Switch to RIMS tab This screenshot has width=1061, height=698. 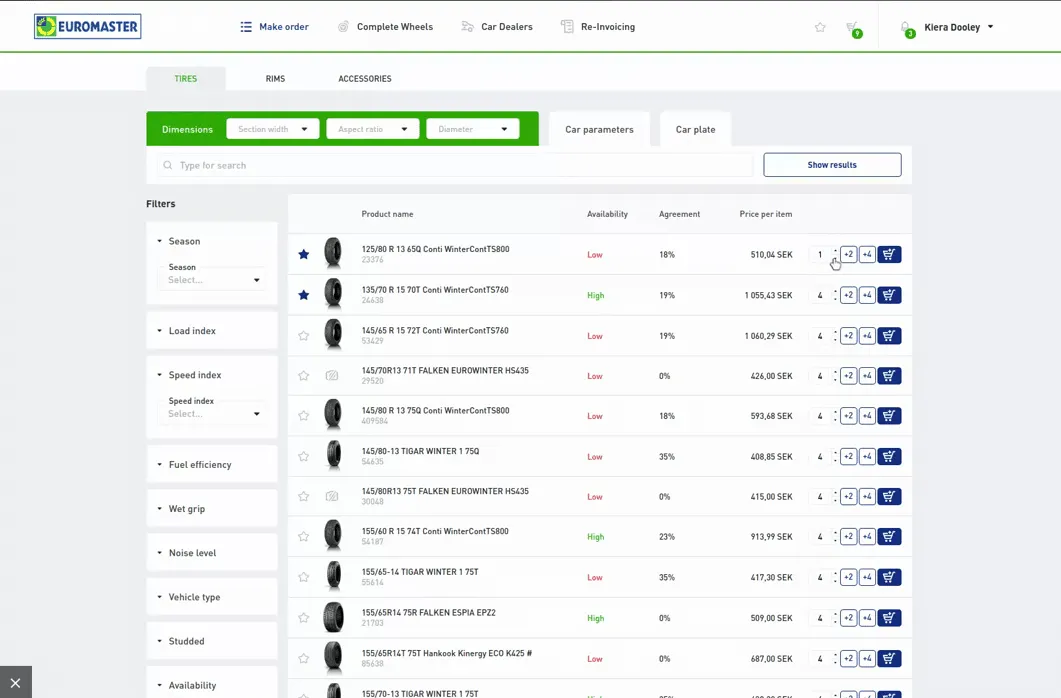click(275, 78)
